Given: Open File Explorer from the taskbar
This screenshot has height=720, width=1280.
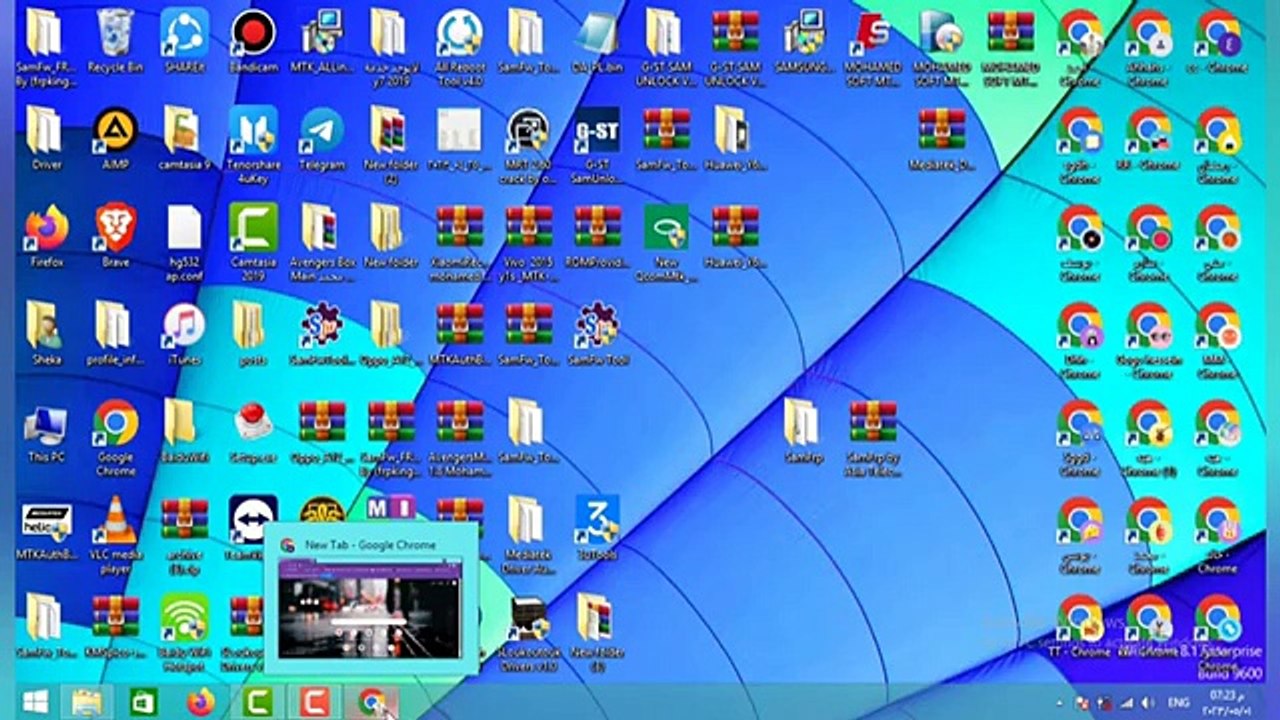Looking at the screenshot, I should 87,702.
